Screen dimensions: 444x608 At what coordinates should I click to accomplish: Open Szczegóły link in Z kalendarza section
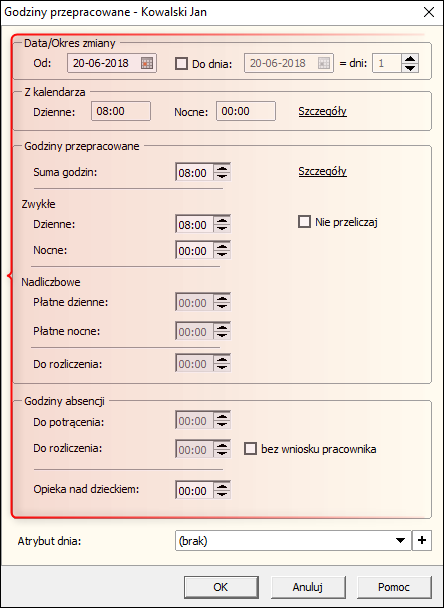(322, 112)
